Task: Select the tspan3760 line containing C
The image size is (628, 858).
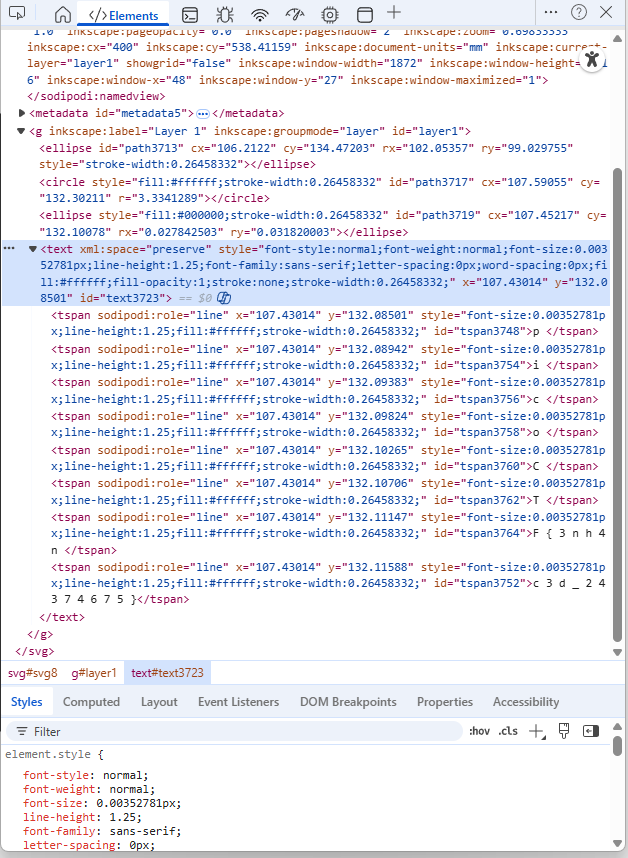Action: [328, 458]
